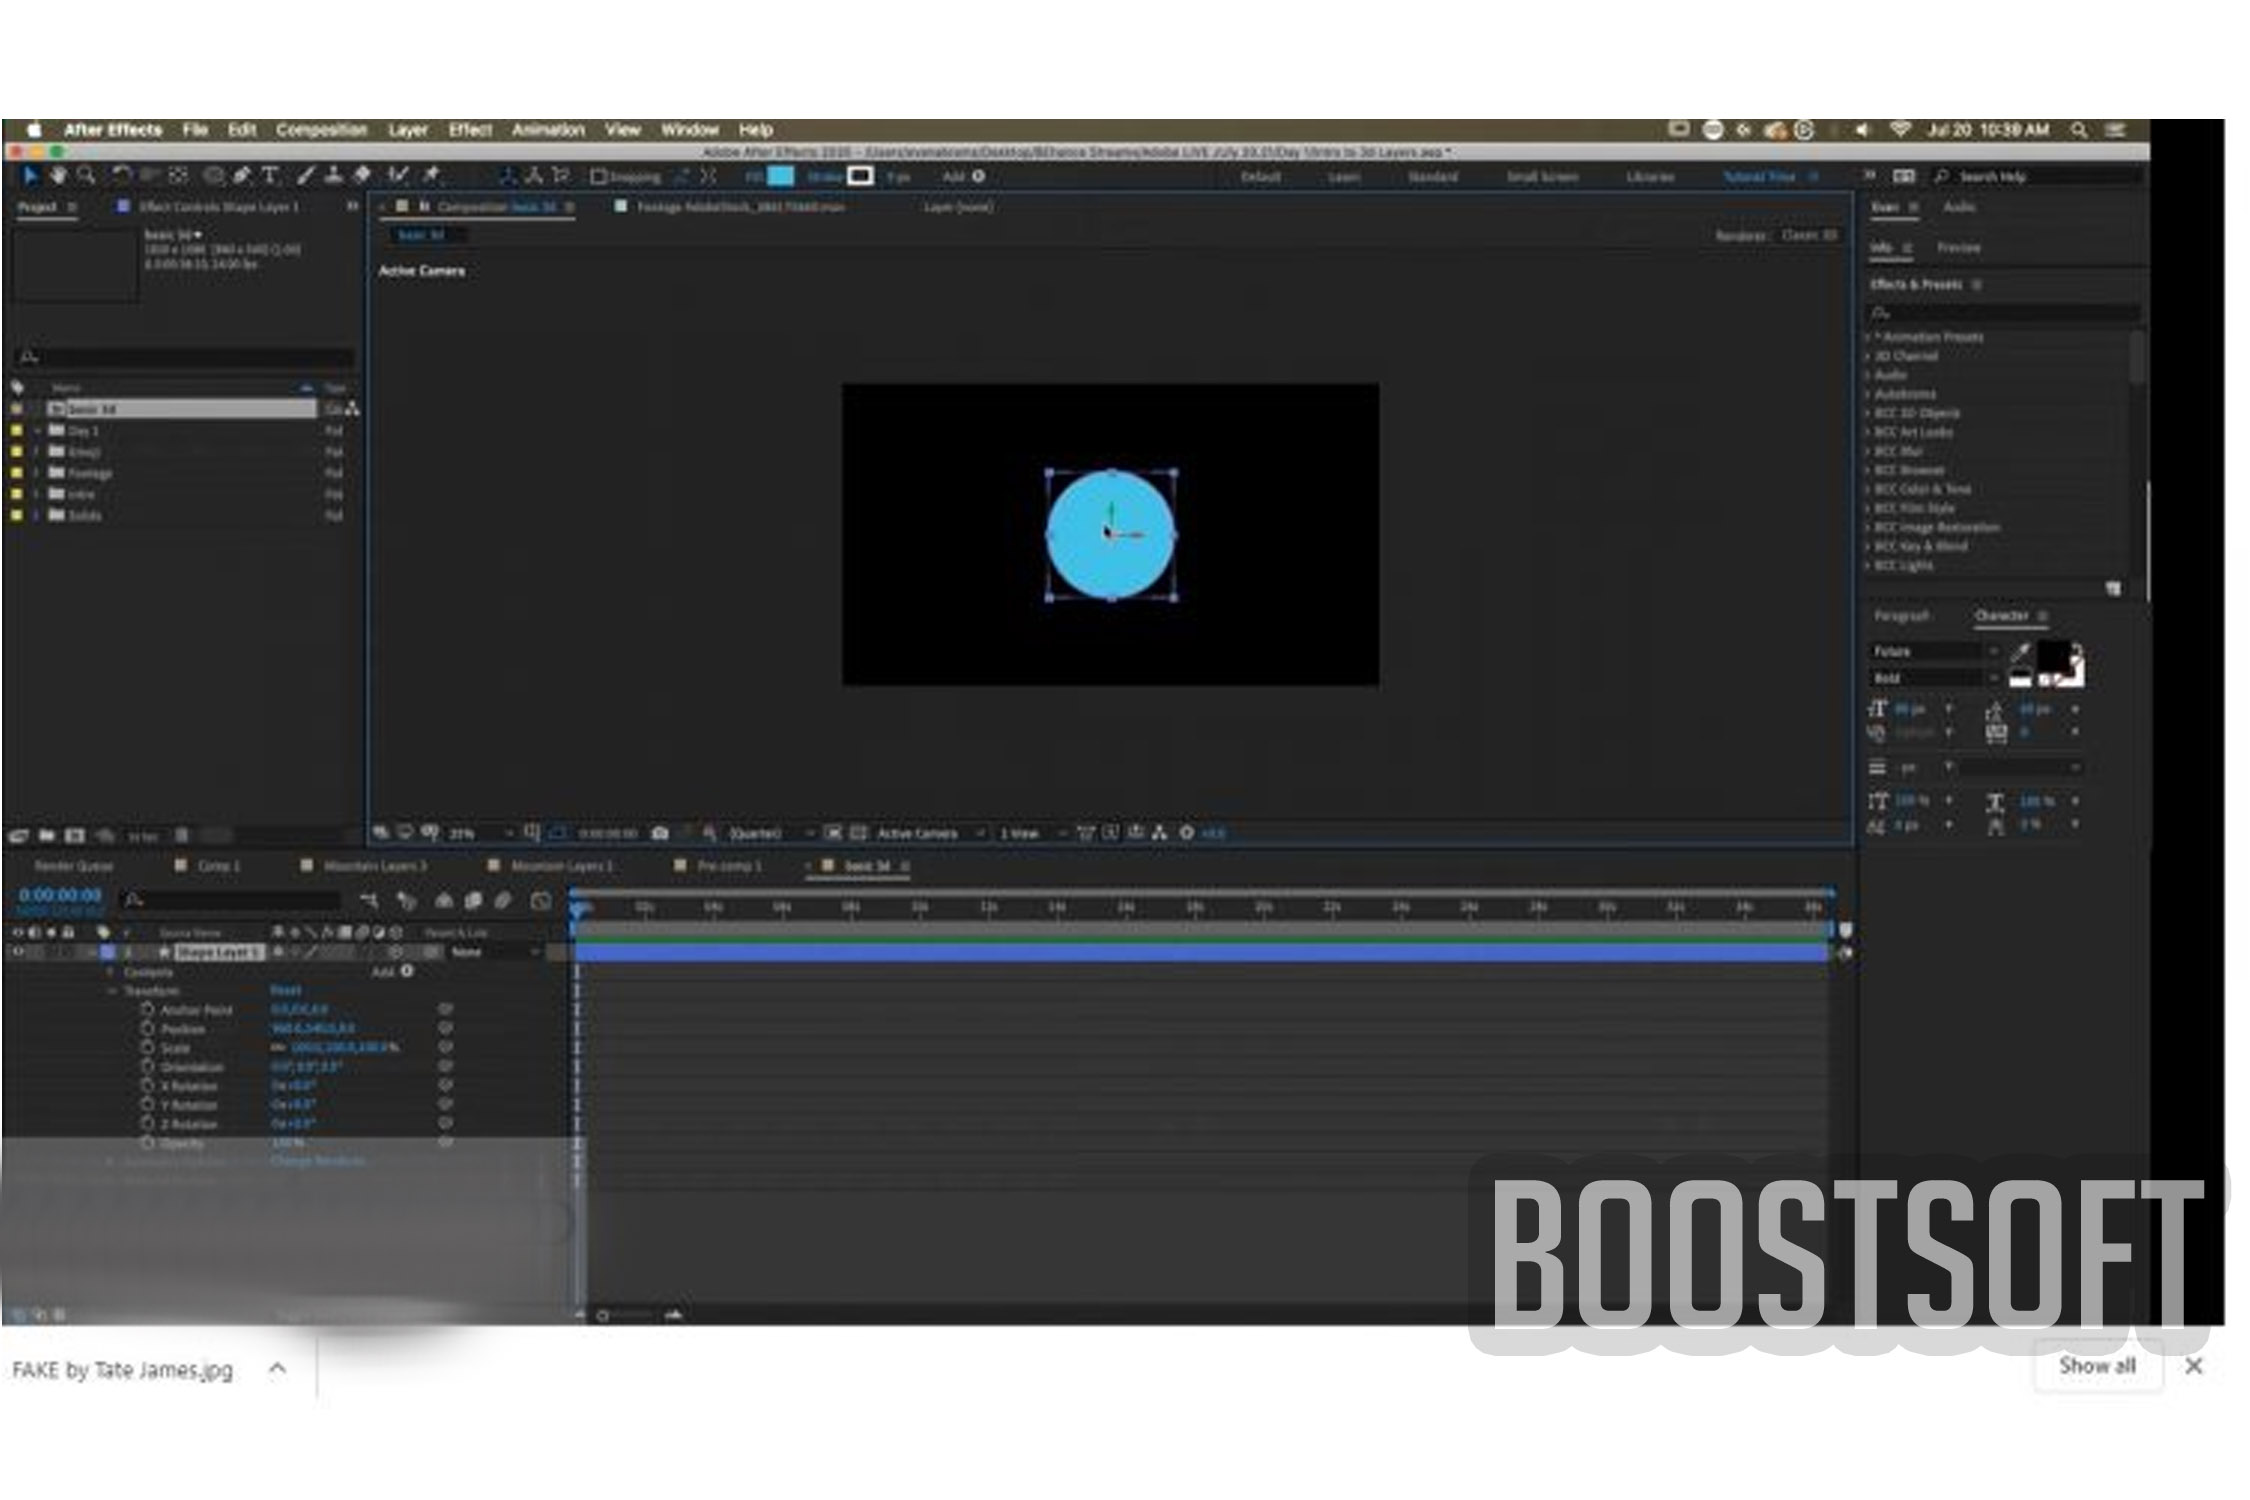Image resolution: width=2250 pixels, height=1500 pixels.
Task: Enable motion blur switch in timeline header
Action: (503, 901)
